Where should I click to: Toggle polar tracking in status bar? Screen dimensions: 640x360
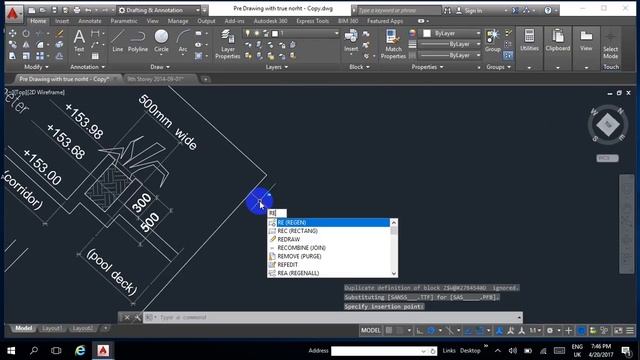[x=431, y=331]
